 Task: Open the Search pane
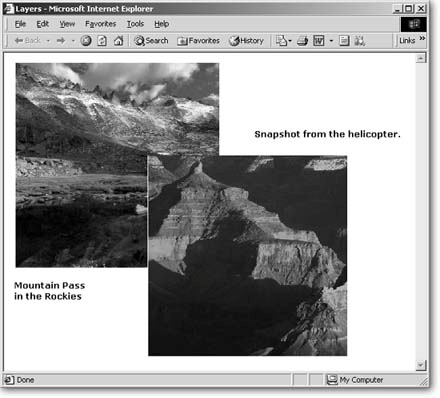[x=151, y=41]
